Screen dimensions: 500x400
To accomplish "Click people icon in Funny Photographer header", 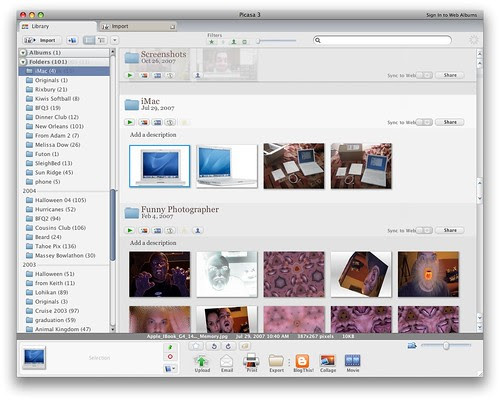I will tap(198, 230).
